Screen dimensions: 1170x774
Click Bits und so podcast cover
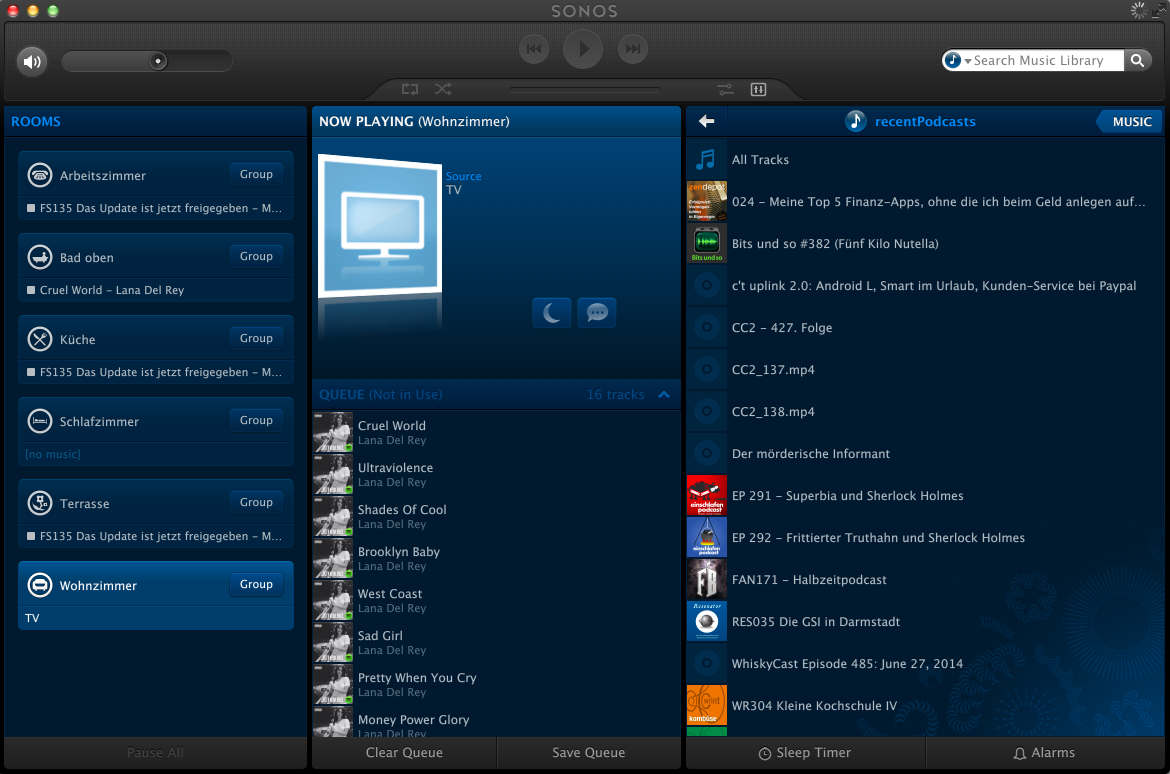click(x=706, y=243)
